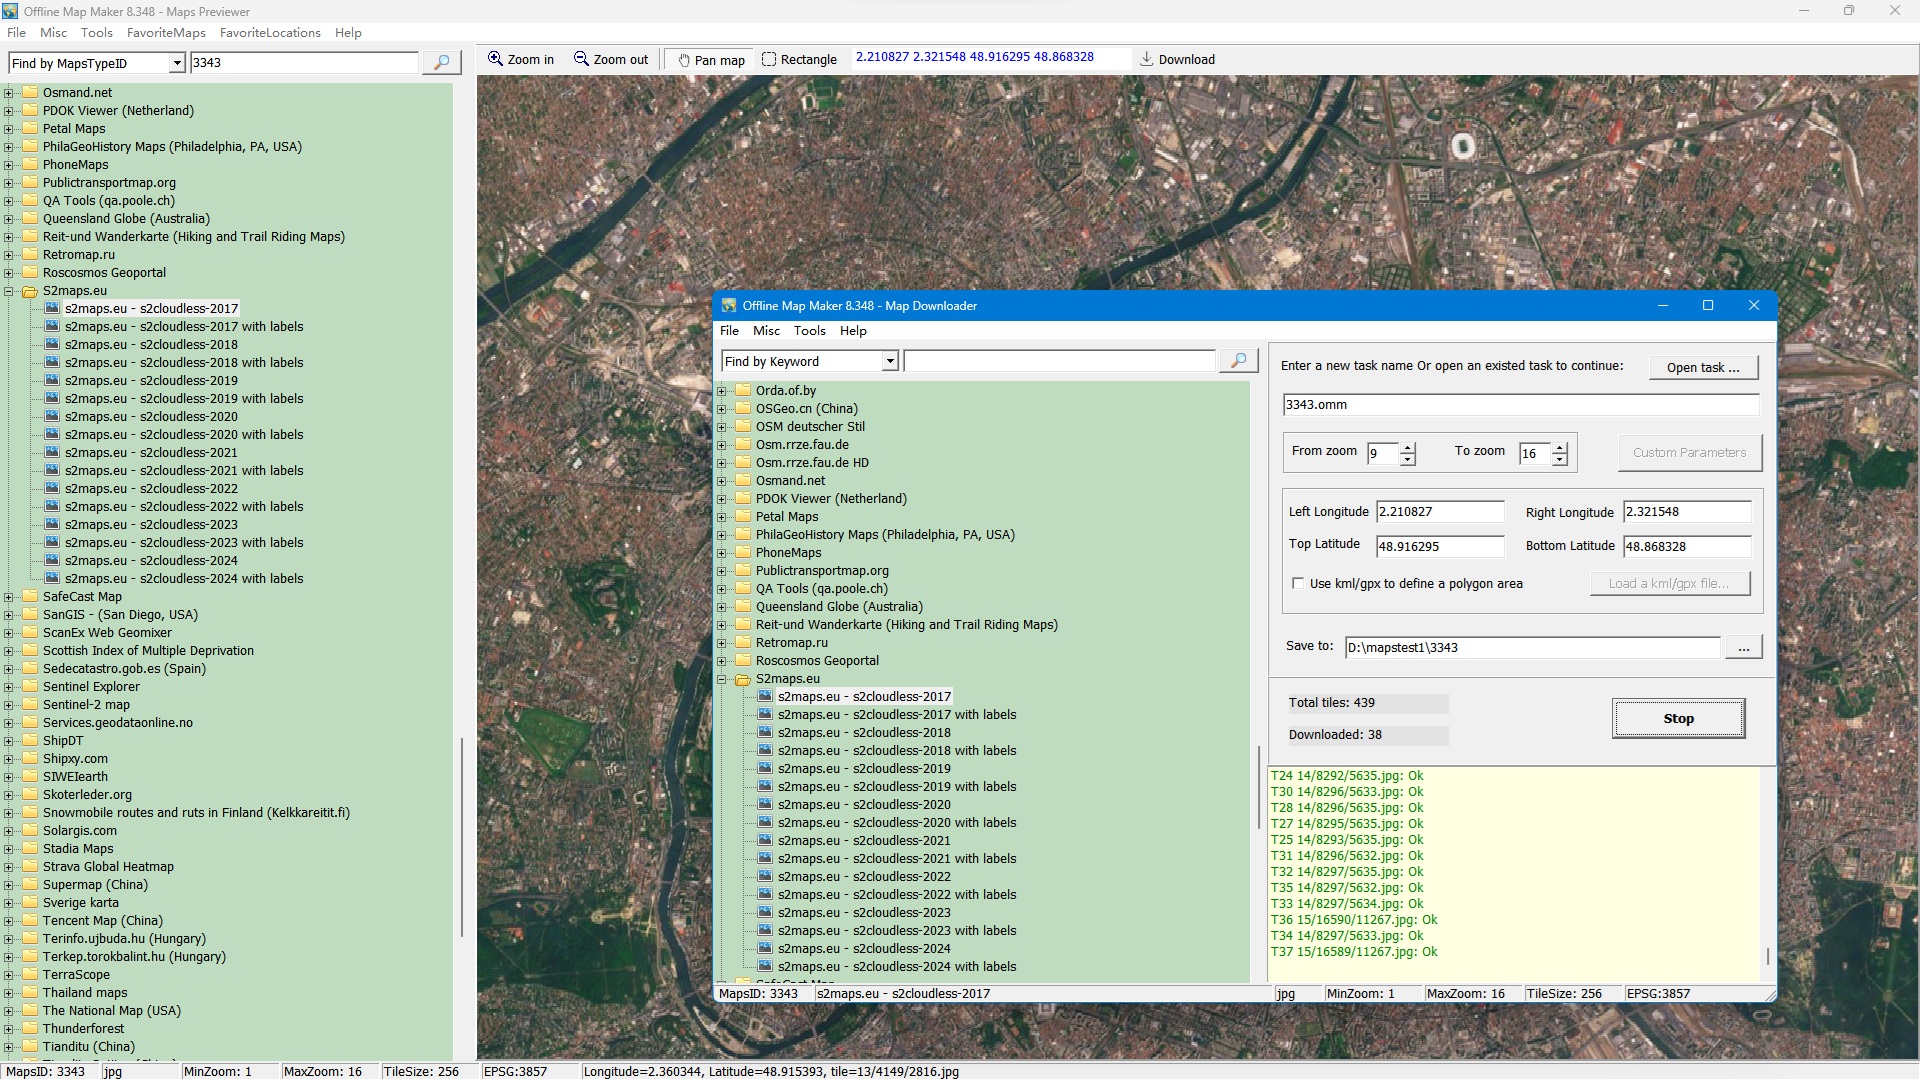Image resolution: width=1920 pixels, height=1080 pixels.
Task: Open the Find by Keyword dropdown
Action: coord(890,362)
